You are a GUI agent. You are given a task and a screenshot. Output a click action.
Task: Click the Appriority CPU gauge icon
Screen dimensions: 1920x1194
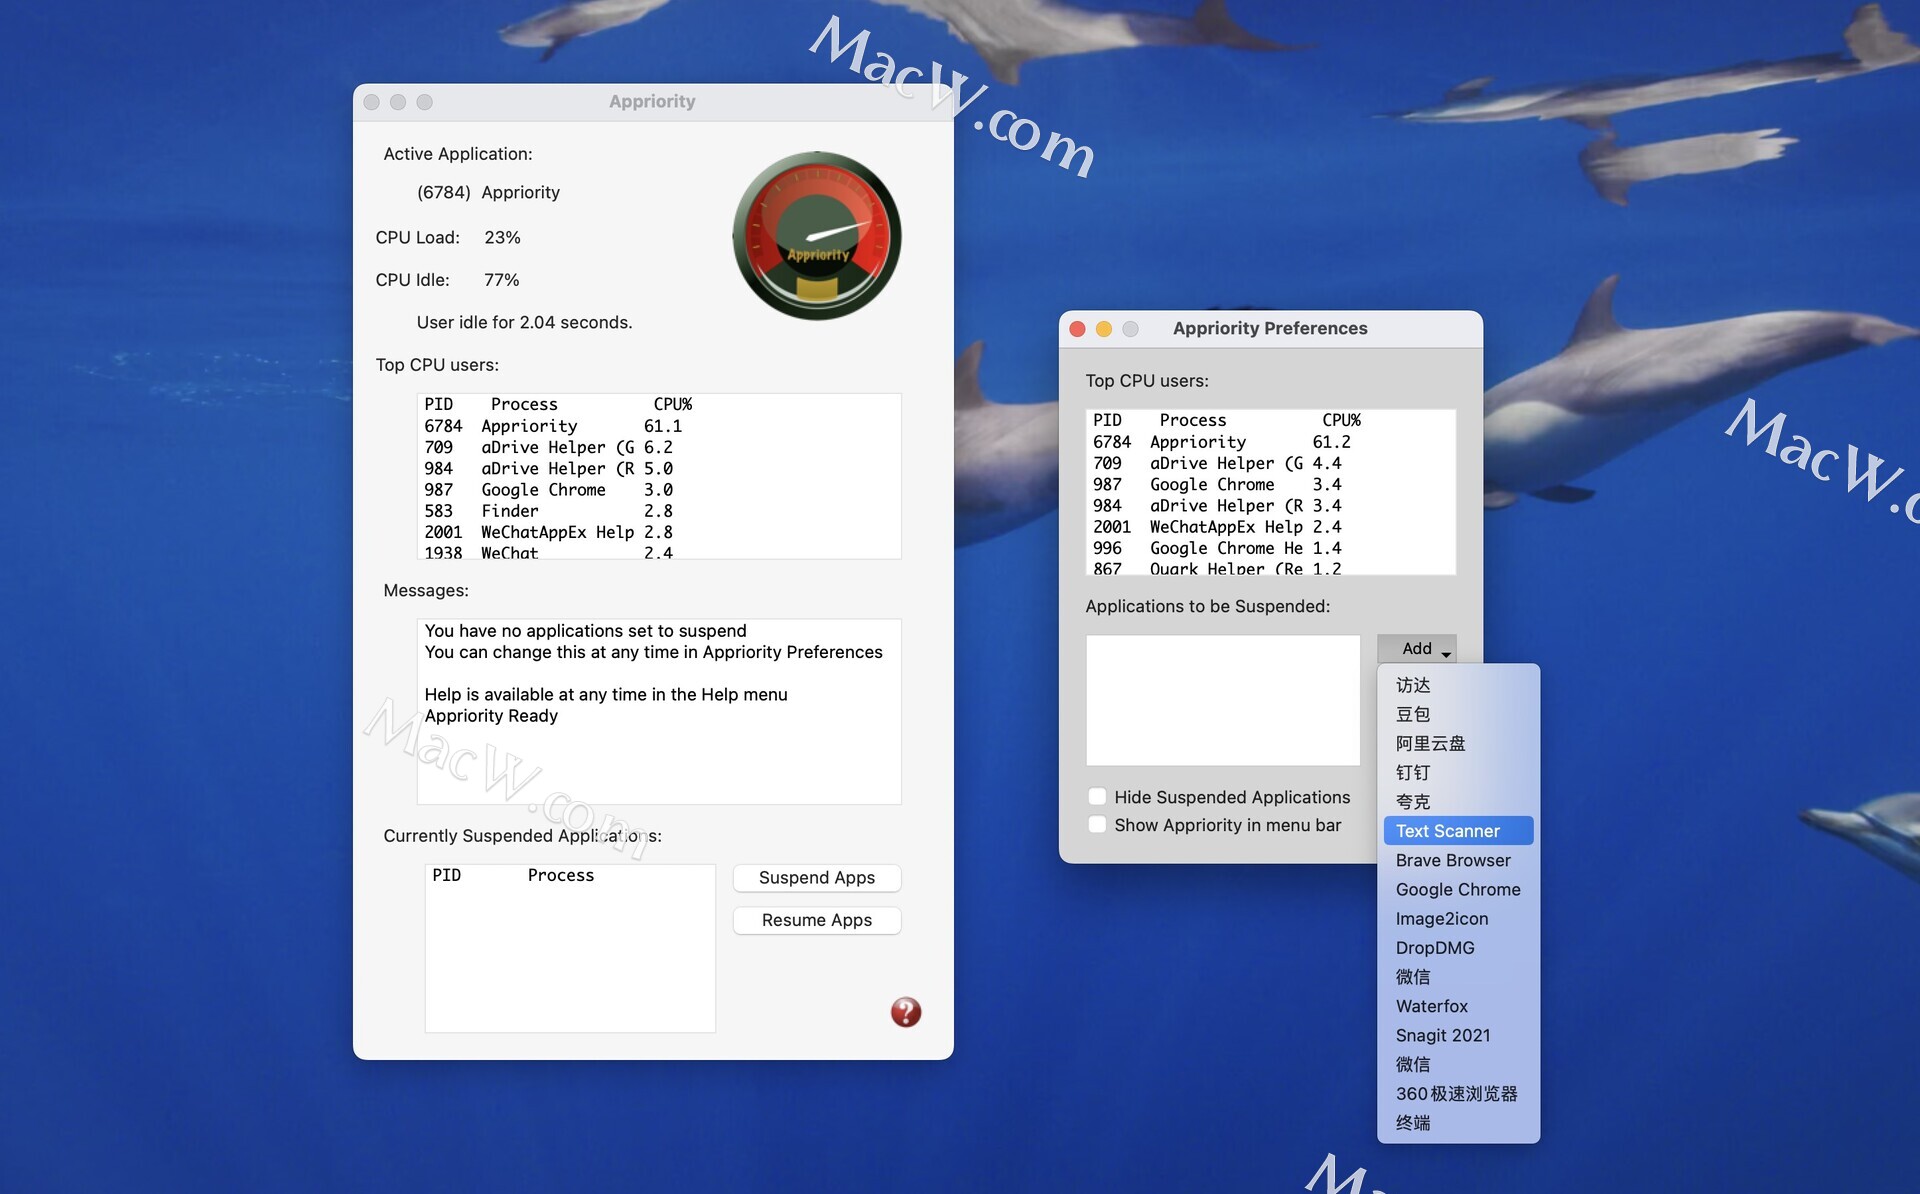pos(817,236)
